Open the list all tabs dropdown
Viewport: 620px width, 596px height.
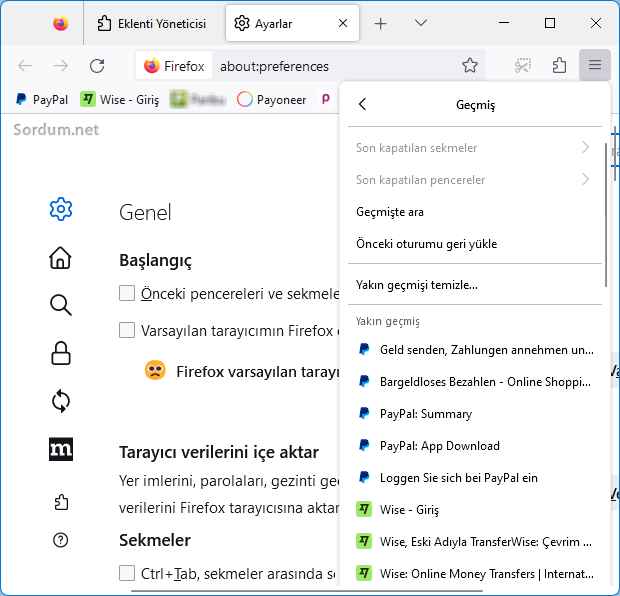[421, 23]
